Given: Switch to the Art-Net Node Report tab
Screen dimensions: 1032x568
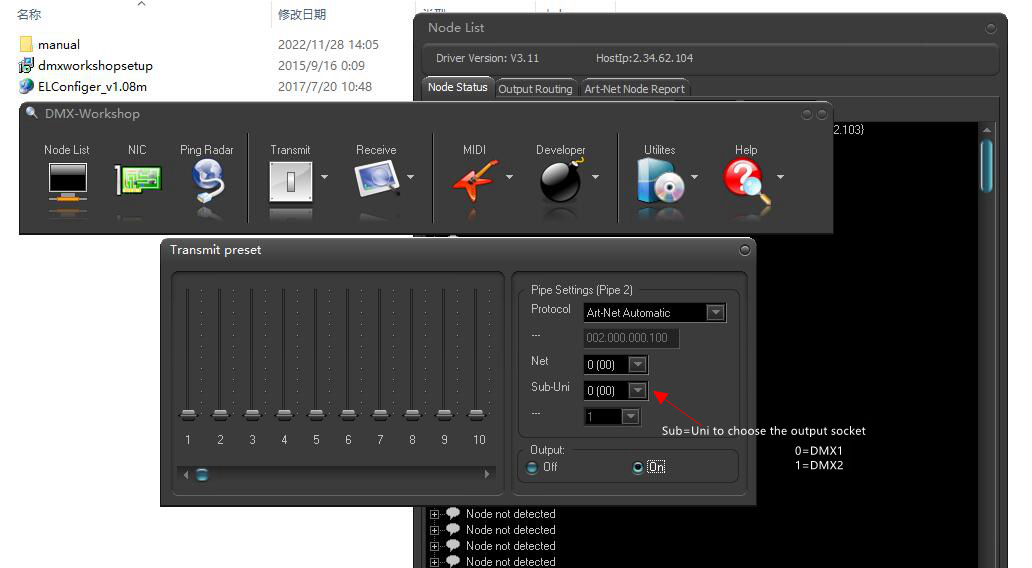Looking at the screenshot, I should point(634,89).
